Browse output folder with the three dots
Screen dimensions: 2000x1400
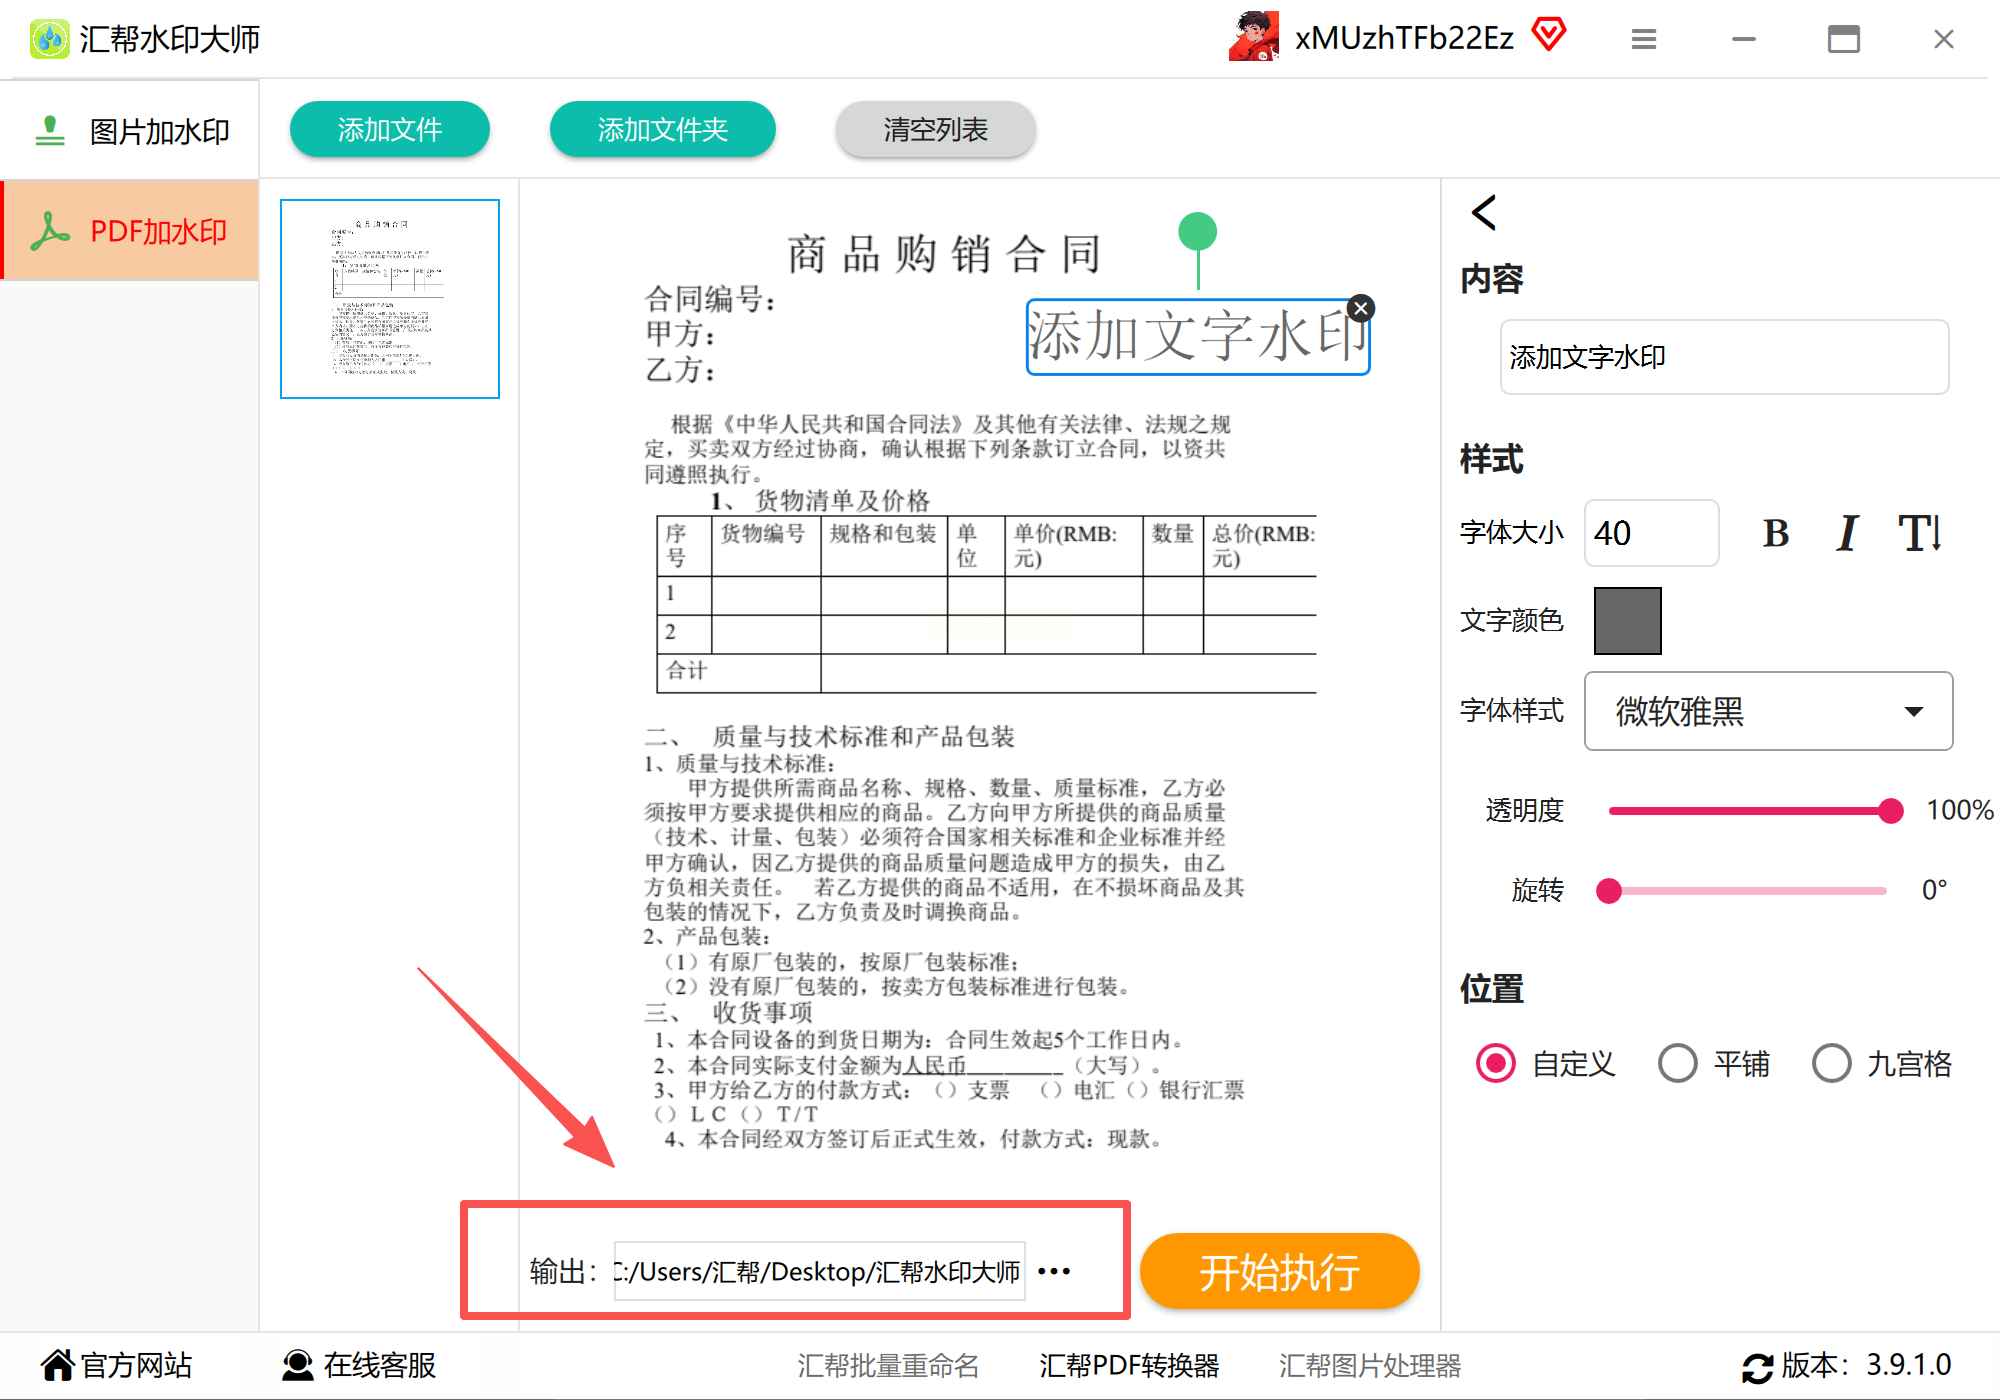click(x=1054, y=1271)
